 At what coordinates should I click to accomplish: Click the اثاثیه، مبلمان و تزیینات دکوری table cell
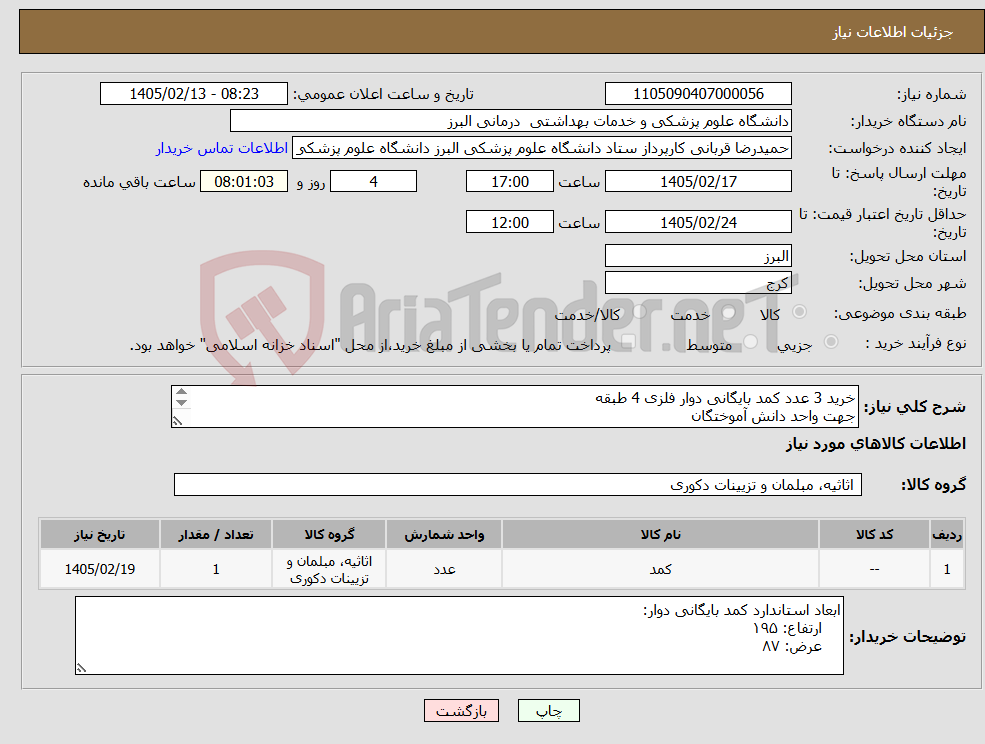tap(329, 569)
